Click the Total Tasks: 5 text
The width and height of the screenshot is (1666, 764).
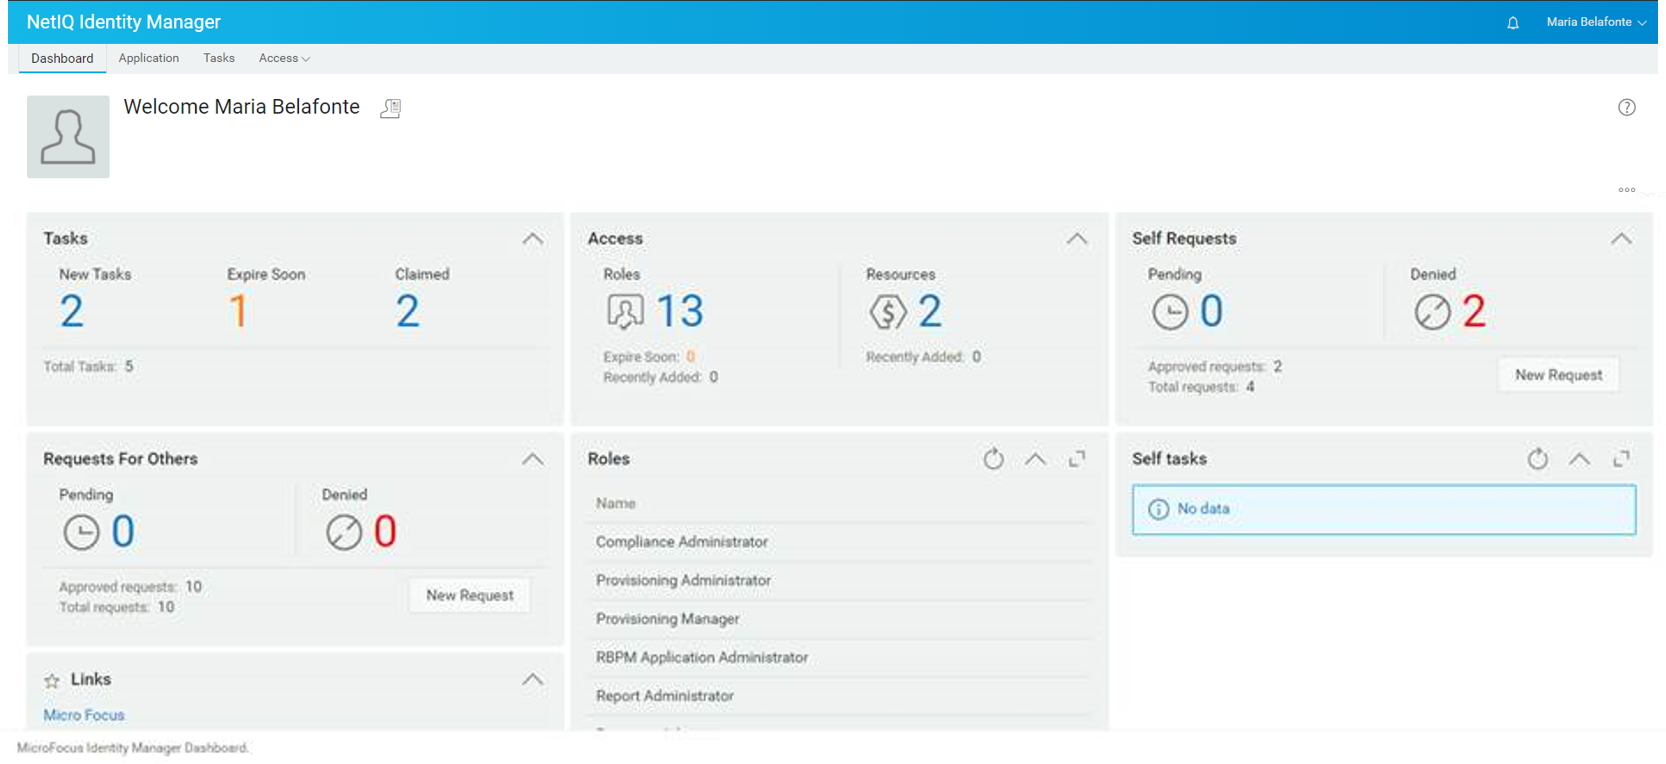[89, 367]
